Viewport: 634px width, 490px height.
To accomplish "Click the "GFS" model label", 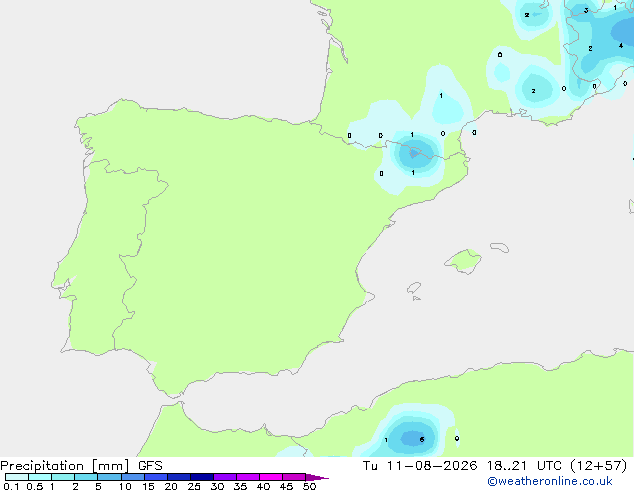I will (x=150, y=466).
